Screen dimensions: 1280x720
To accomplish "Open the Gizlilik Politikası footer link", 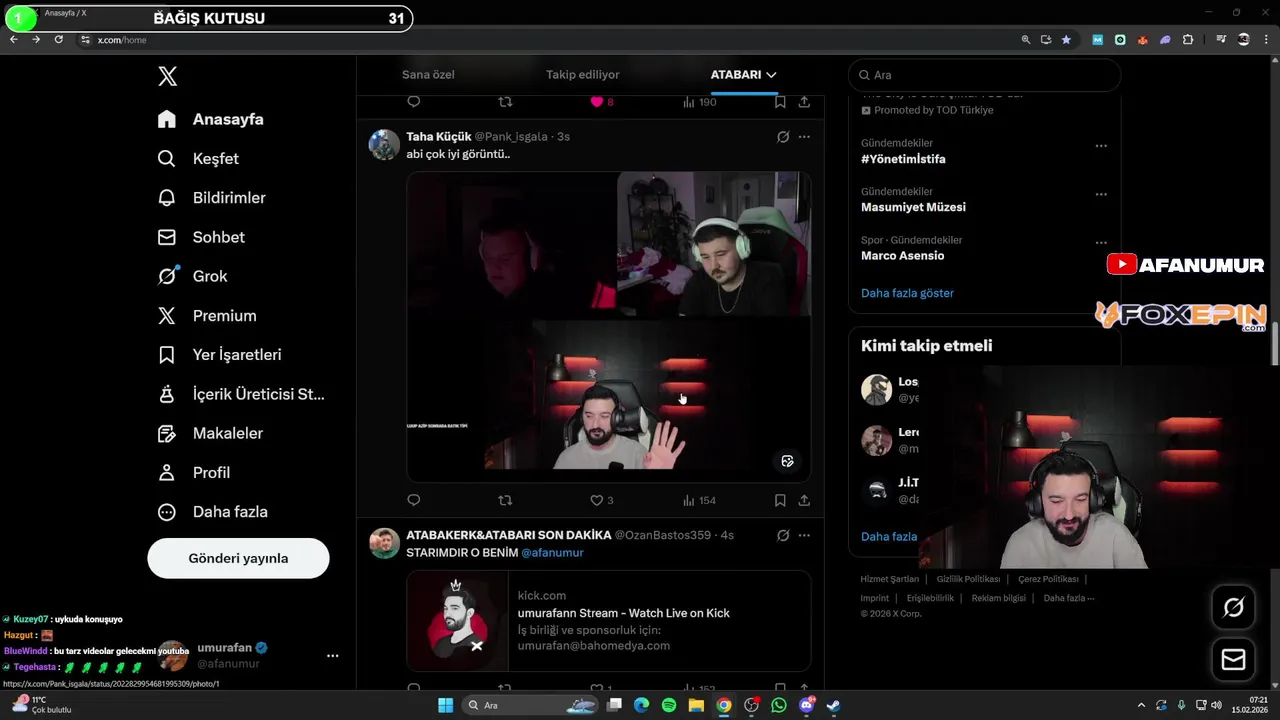I will (968, 579).
